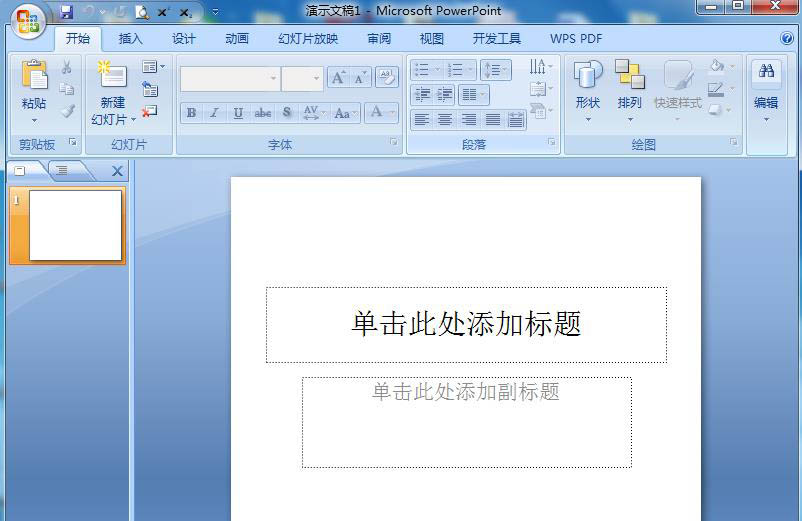
Task: Save the presentation from quick access toolbar
Action: coord(66,12)
